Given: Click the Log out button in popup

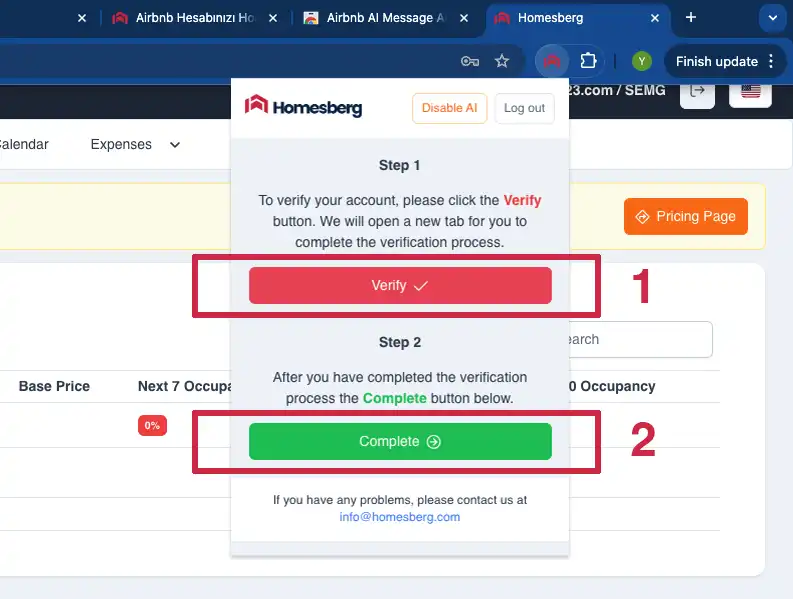Looking at the screenshot, I should (x=524, y=108).
